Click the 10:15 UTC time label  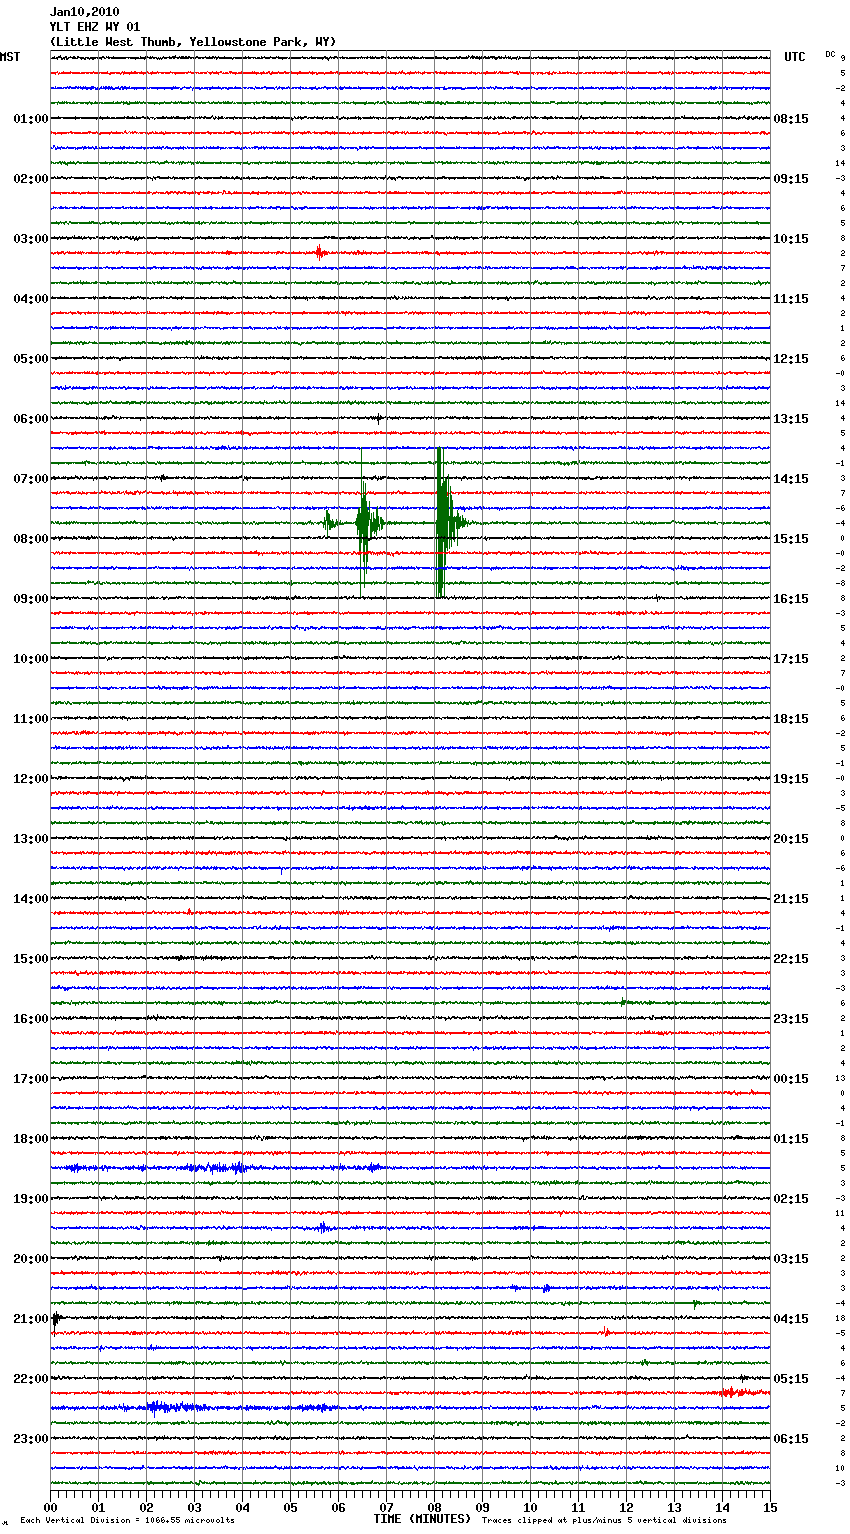coord(791,239)
